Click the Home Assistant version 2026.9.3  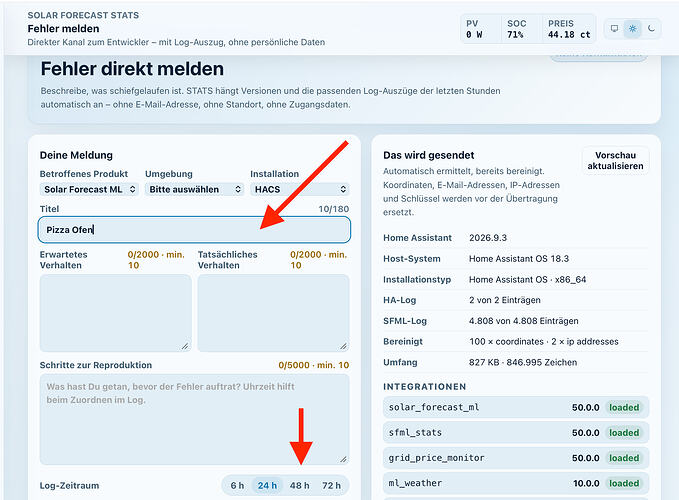click(x=488, y=238)
